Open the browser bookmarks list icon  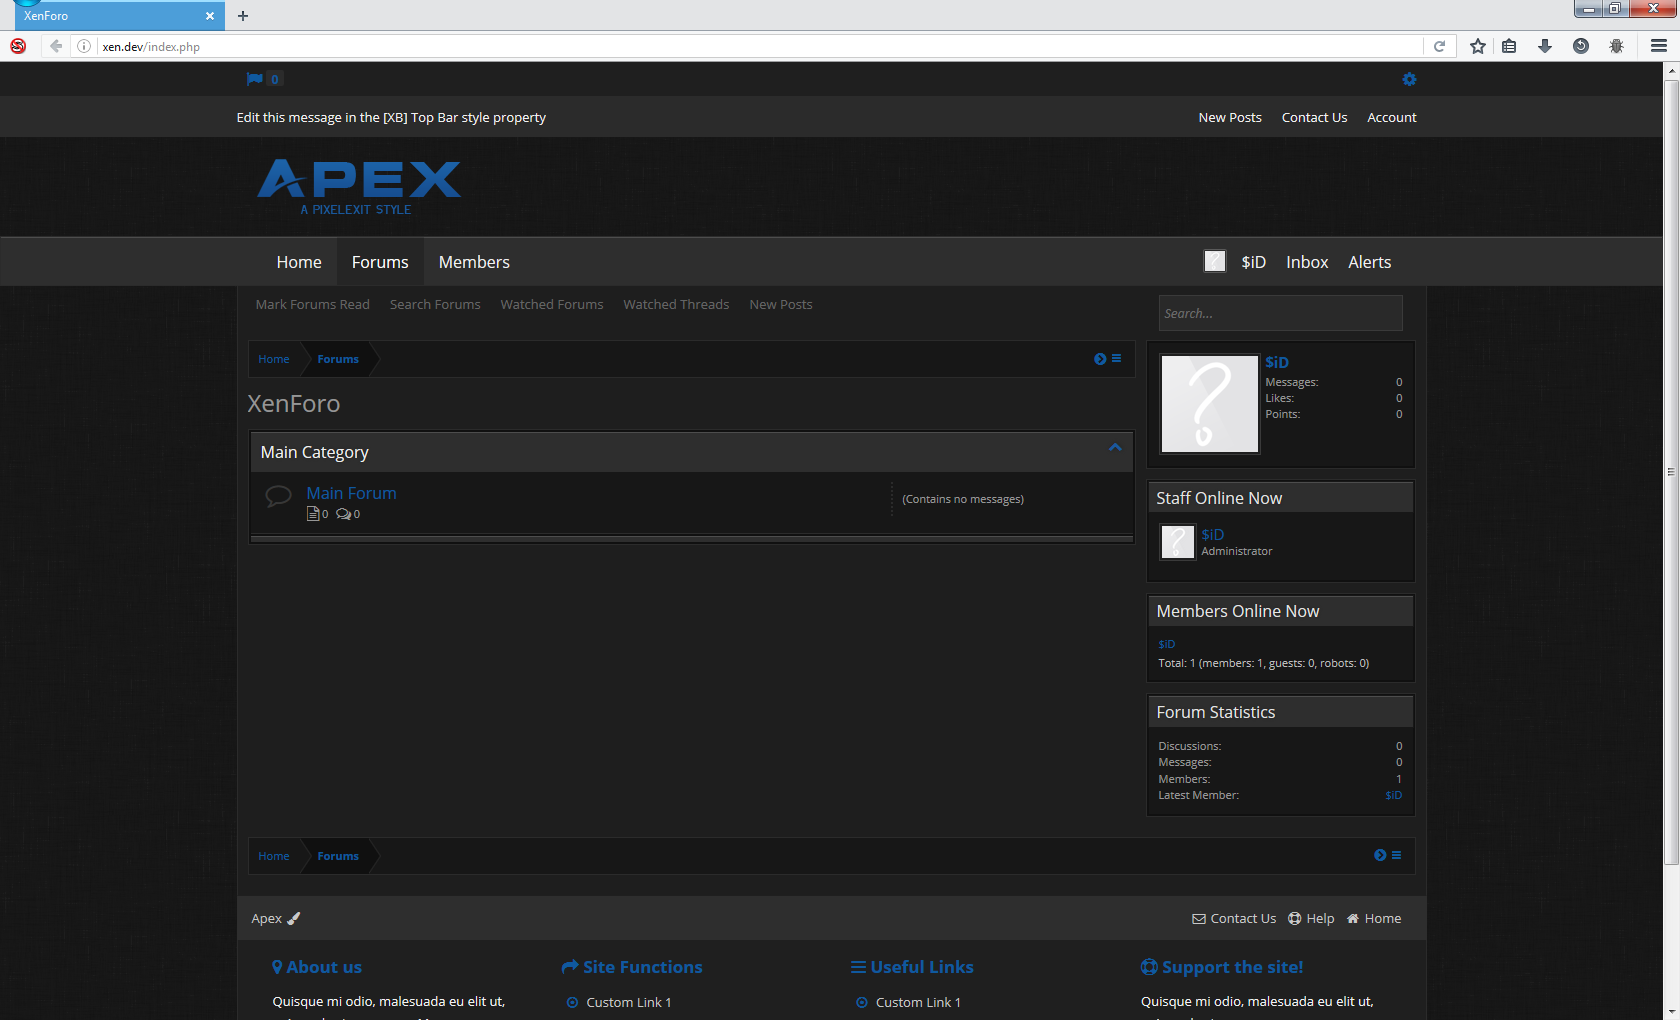point(1509,46)
